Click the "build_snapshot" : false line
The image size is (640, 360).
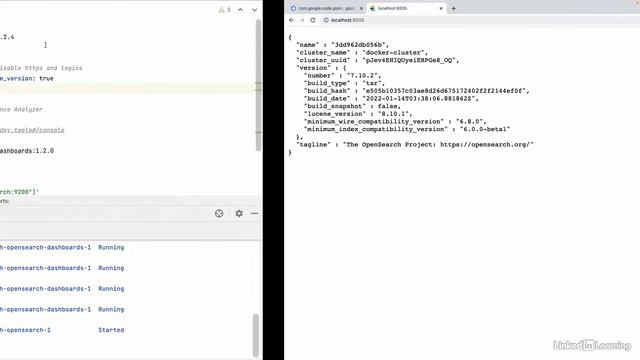(352, 106)
